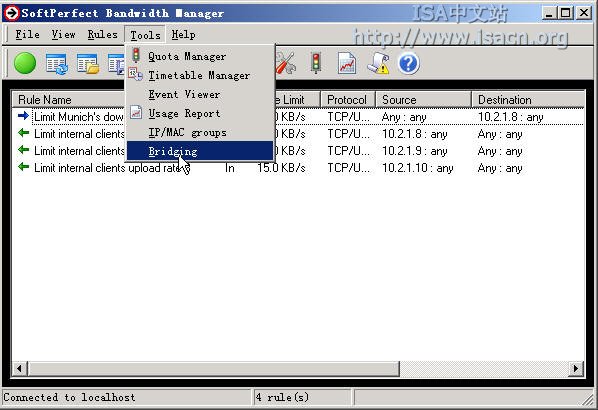Click the highlighted Bridging menu item
The width and height of the screenshot is (598, 410).
(x=200, y=151)
